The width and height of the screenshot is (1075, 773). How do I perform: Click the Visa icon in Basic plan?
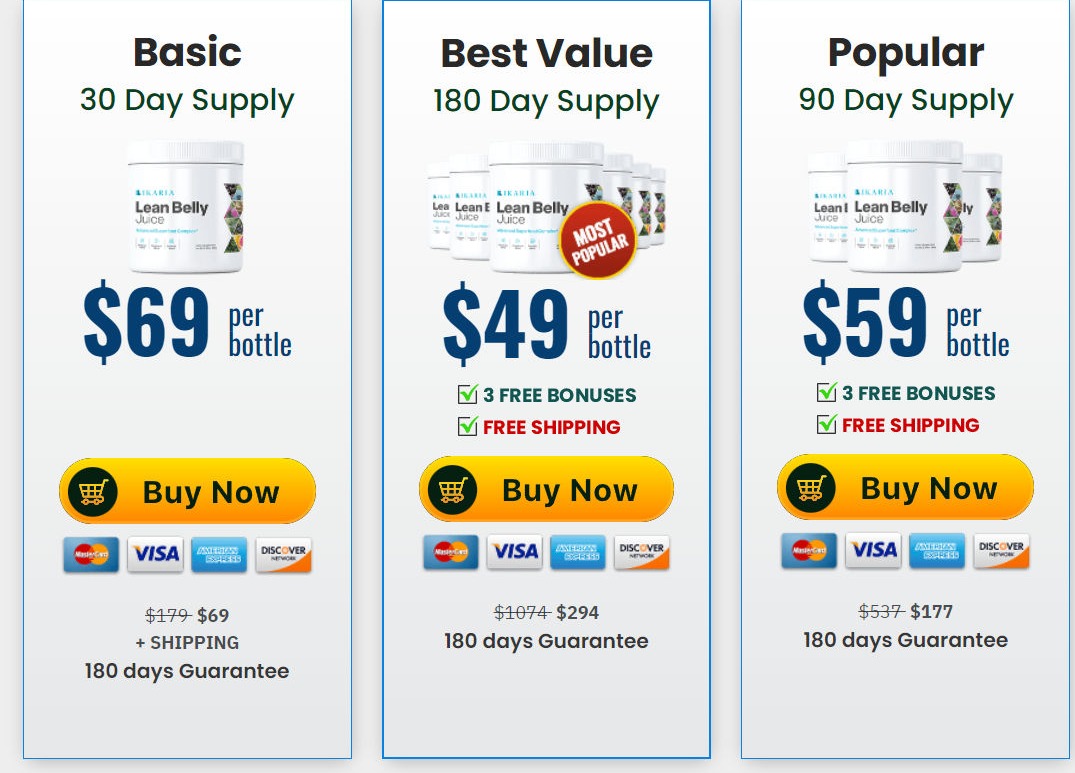click(x=155, y=555)
